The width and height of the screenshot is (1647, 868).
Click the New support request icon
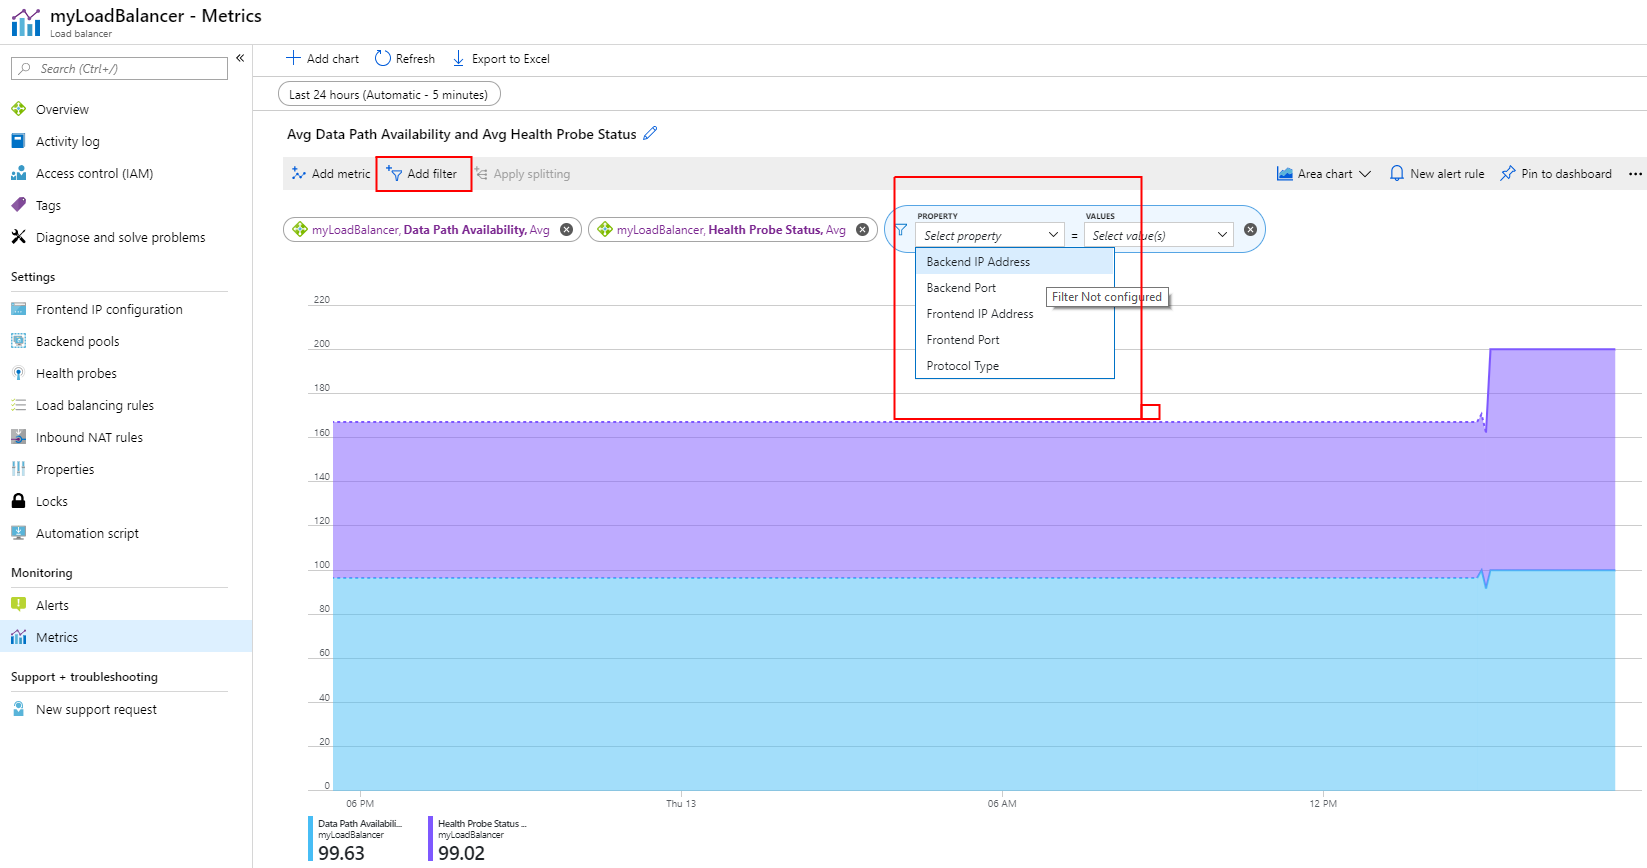click(x=18, y=709)
